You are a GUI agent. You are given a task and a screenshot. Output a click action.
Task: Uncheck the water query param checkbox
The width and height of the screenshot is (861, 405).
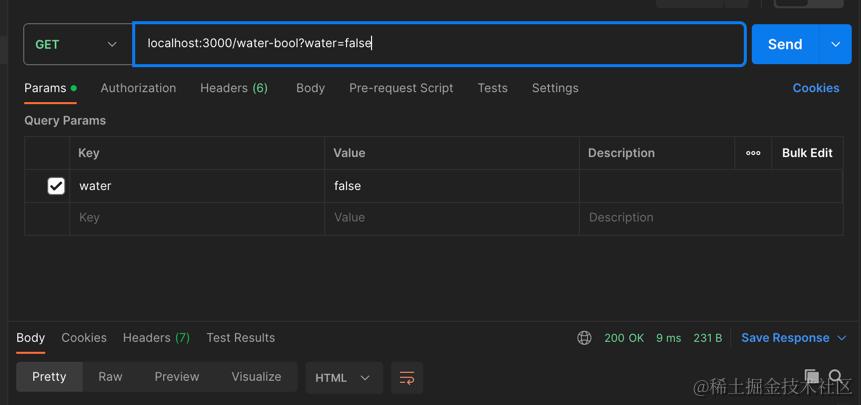(56, 186)
